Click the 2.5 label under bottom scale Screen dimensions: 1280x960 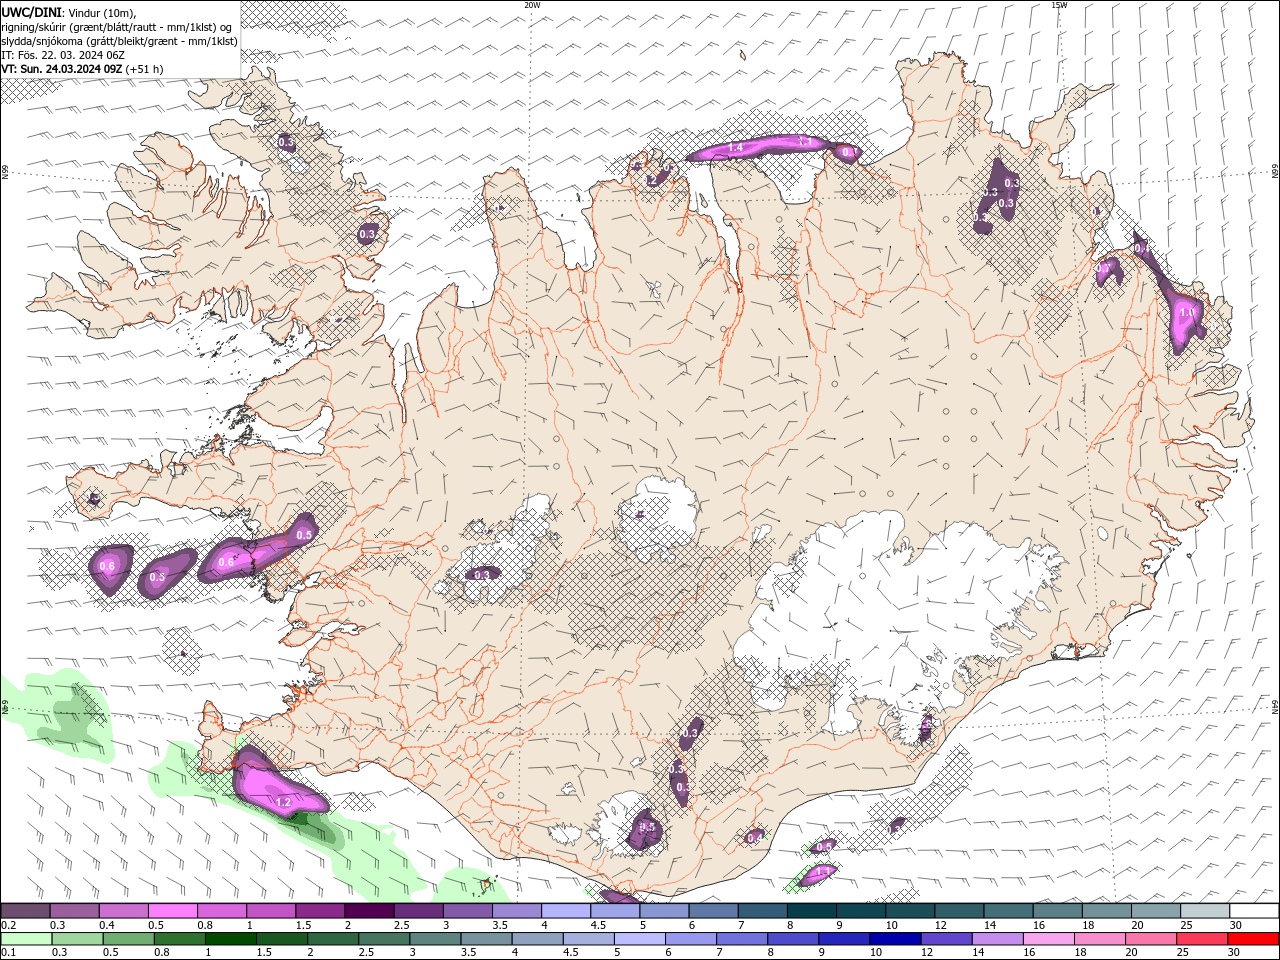364,953
